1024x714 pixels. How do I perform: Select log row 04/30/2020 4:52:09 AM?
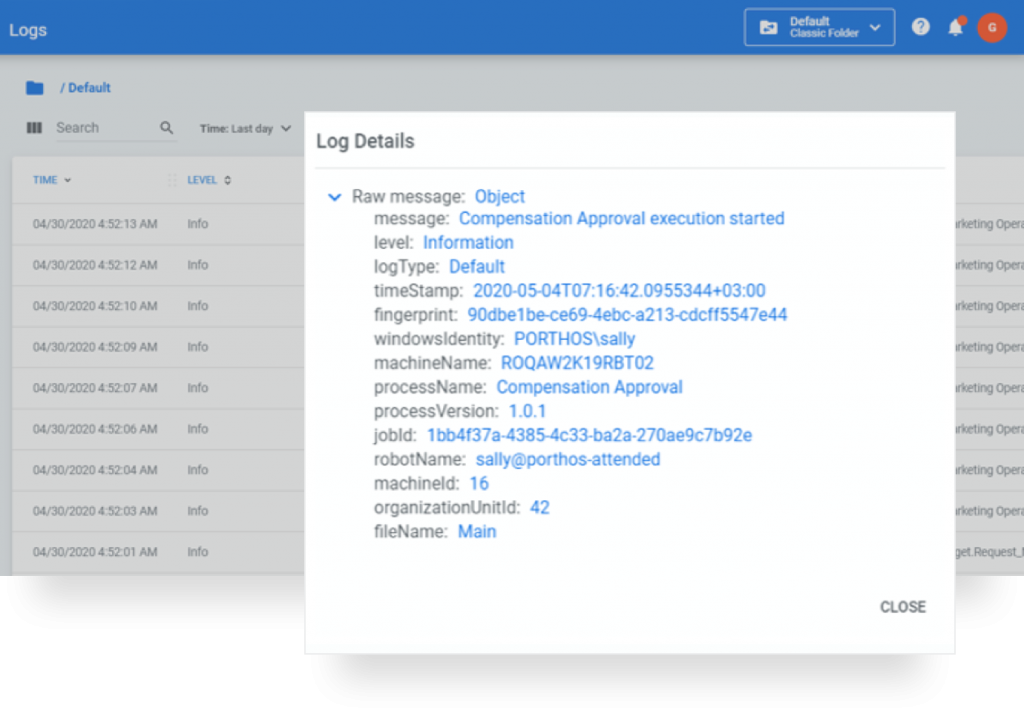pos(158,347)
